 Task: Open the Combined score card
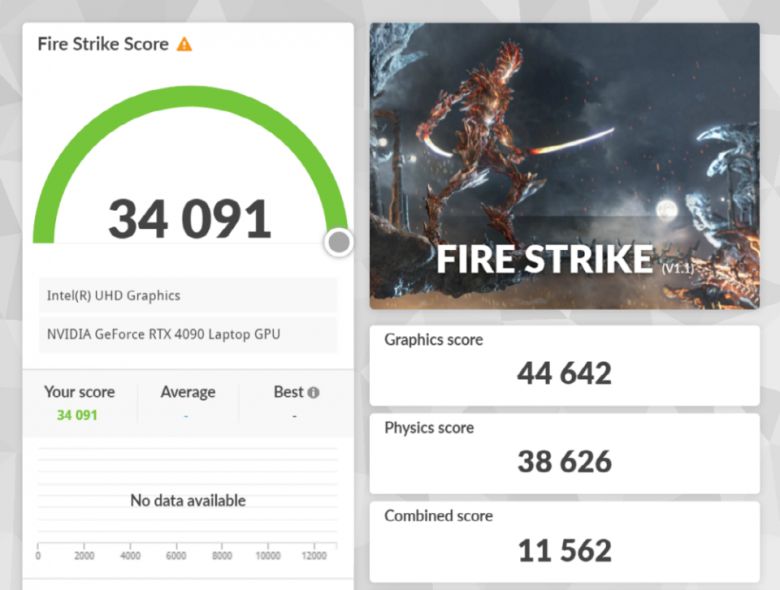pyautogui.click(x=564, y=540)
